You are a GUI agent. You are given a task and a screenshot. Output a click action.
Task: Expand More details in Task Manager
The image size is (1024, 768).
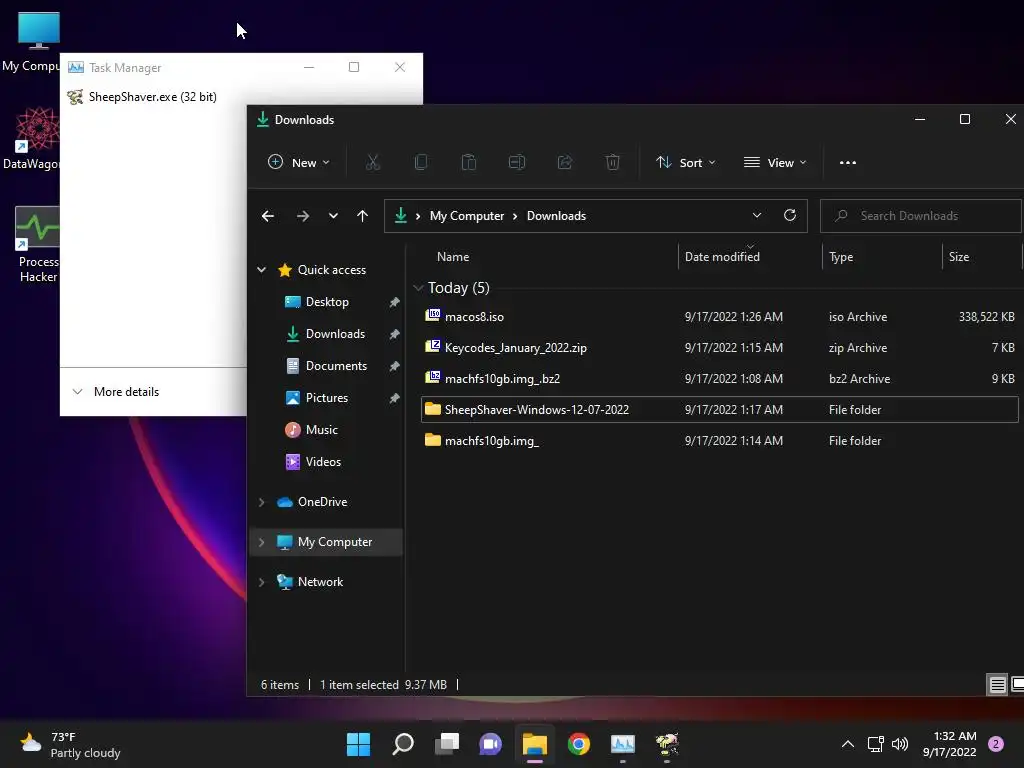point(116,392)
